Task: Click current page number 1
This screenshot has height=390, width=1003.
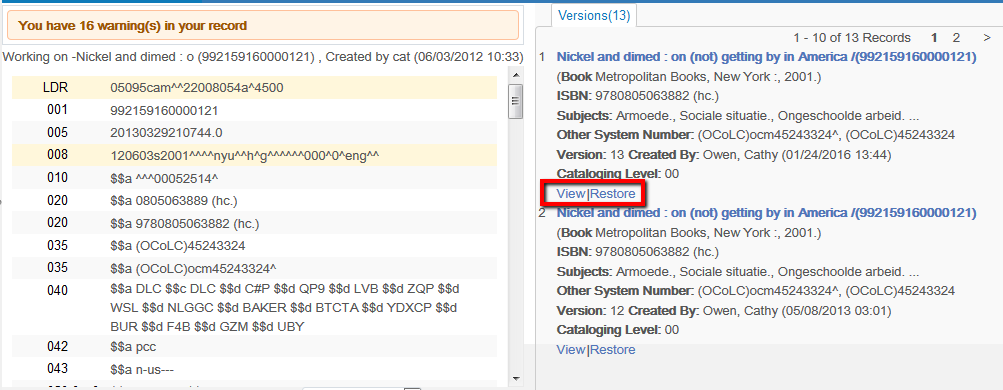Action: tap(935, 38)
